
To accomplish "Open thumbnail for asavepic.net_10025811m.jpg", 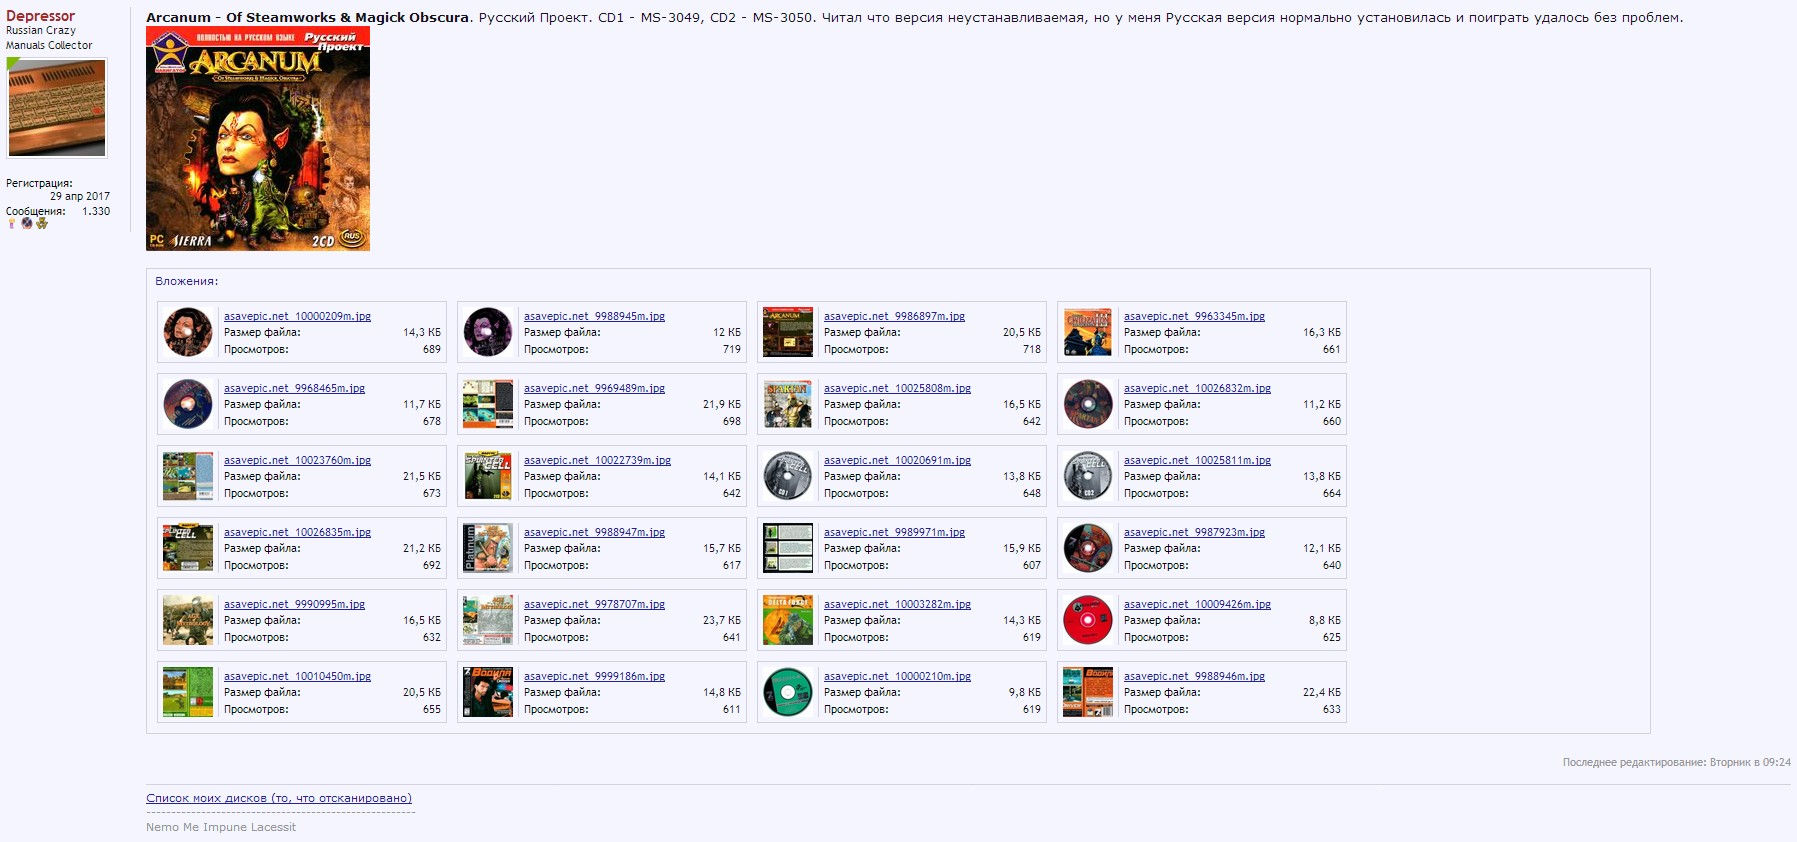I will [x=1088, y=476].
